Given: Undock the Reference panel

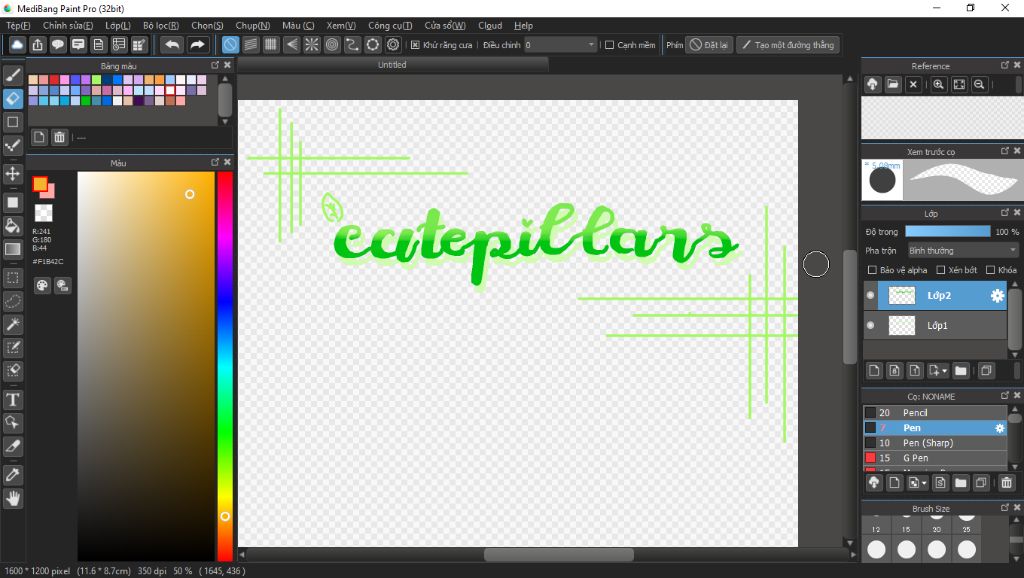Looking at the screenshot, I should (x=1005, y=65).
